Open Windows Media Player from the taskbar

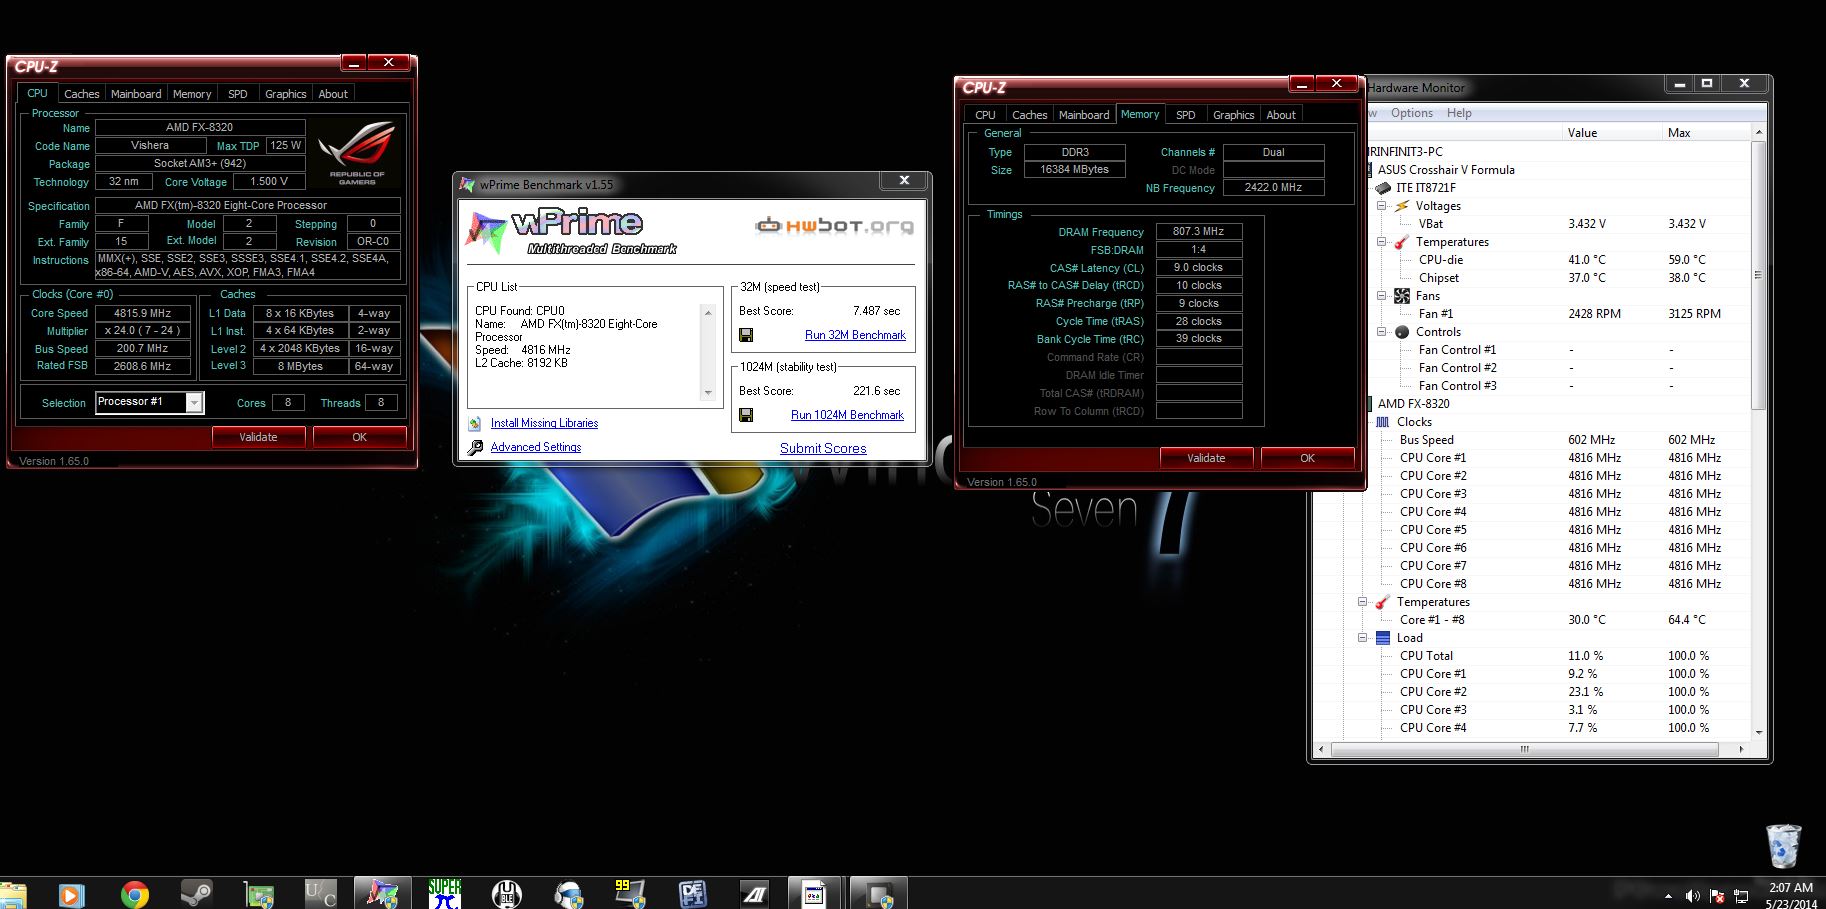(x=71, y=893)
